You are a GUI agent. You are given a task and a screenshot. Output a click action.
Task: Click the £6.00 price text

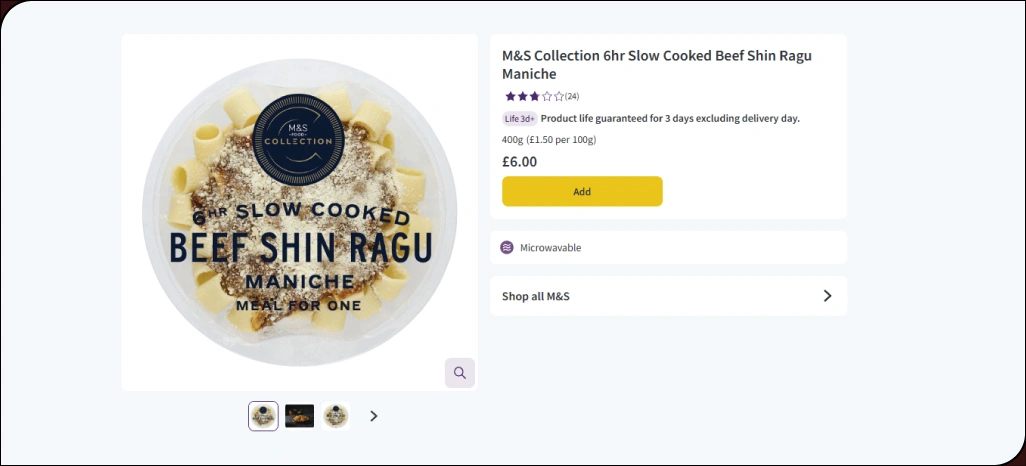[x=519, y=161]
